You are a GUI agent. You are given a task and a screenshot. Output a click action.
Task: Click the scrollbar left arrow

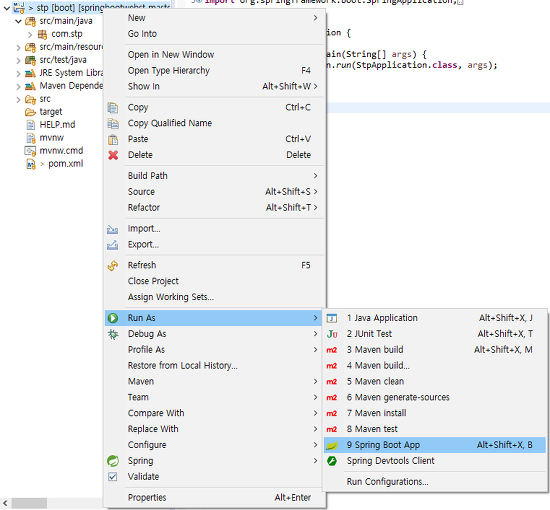click(5, 503)
